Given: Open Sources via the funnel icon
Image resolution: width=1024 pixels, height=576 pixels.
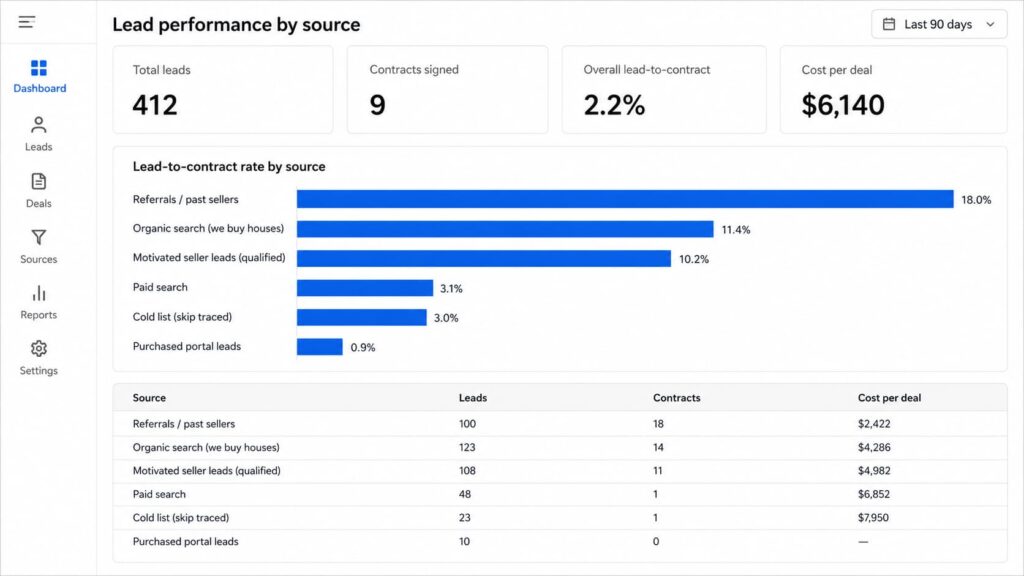Looking at the screenshot, I should coord(39,237).
